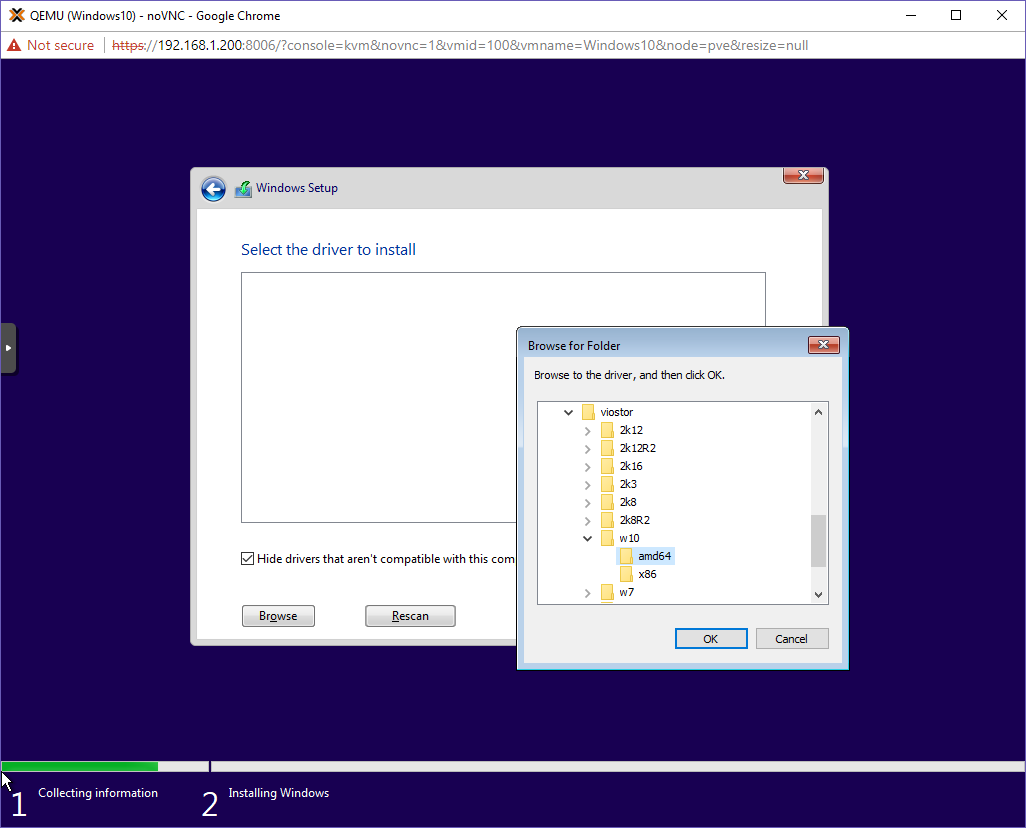Confirm folder selection with OK
1026x828 pixels.
tap(711, 638)
